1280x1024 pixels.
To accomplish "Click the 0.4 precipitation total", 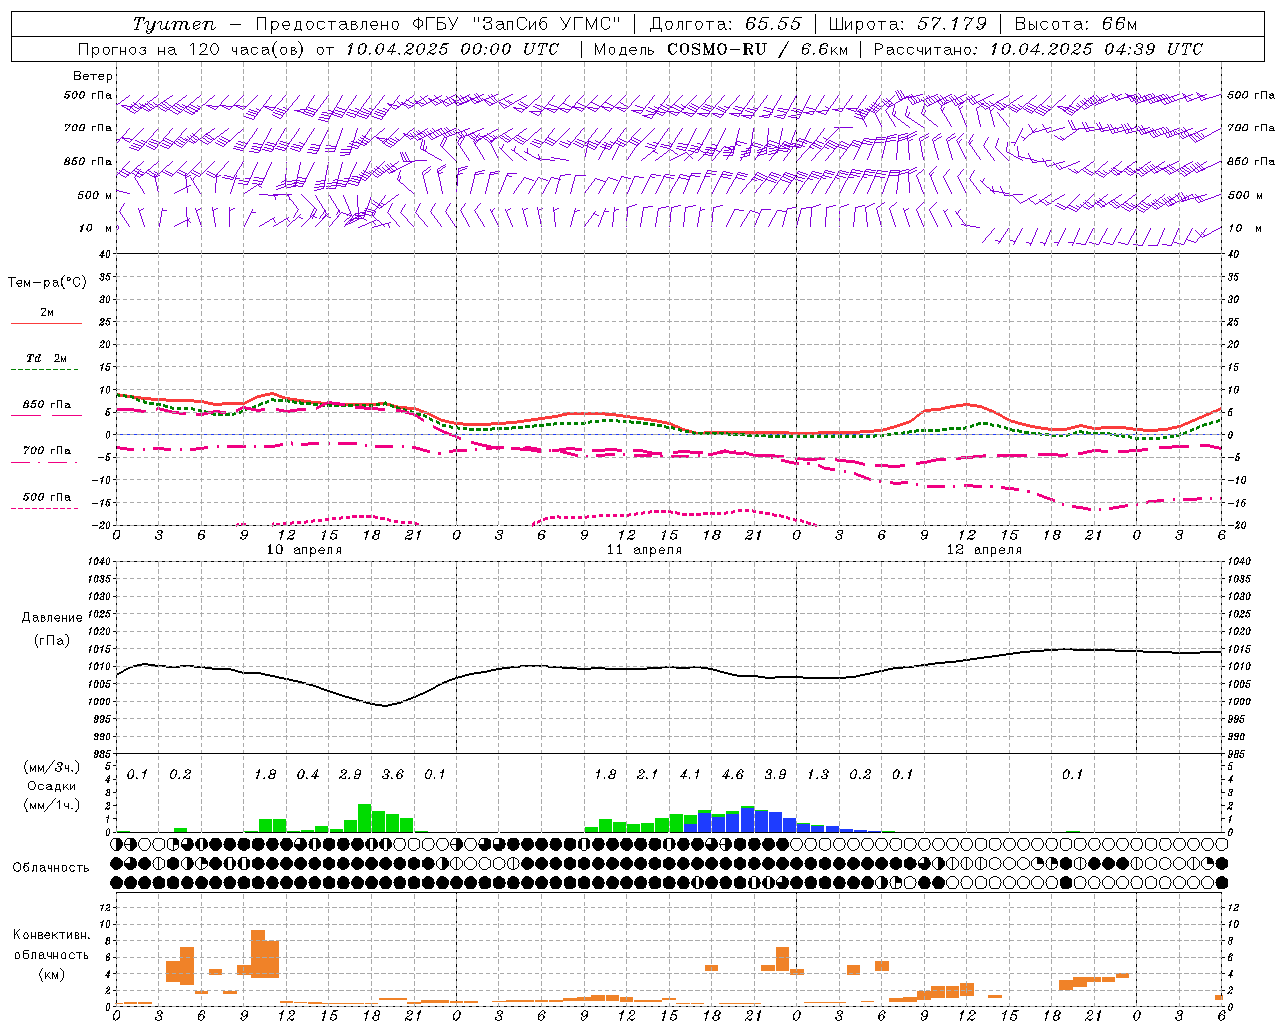I will pos(307,775).
